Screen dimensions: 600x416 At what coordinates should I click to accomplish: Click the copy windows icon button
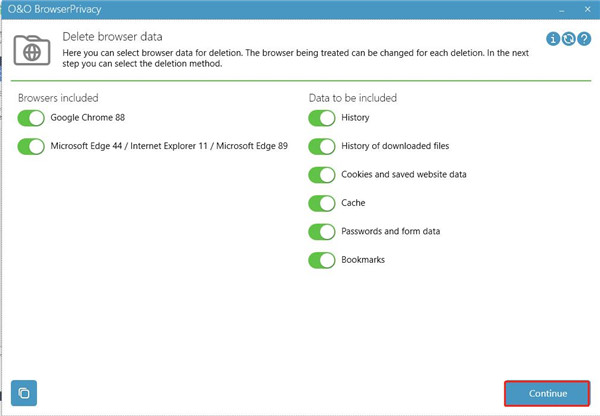pyautogui.click(x=24, y=393)
